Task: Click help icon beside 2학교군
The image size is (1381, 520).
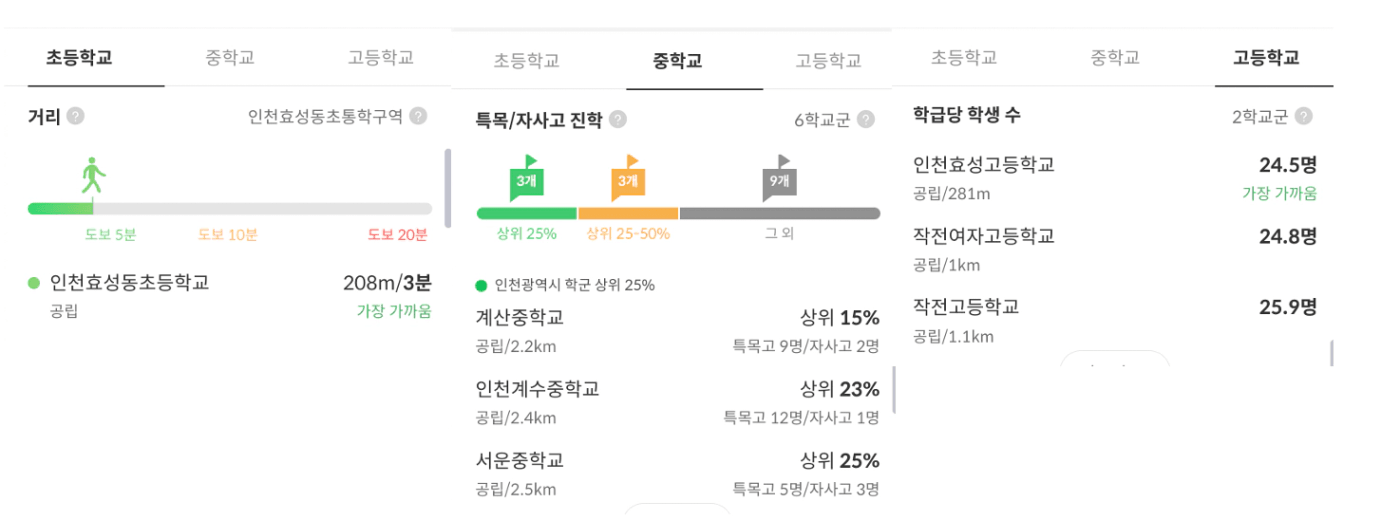Action: click(1303, 116)
